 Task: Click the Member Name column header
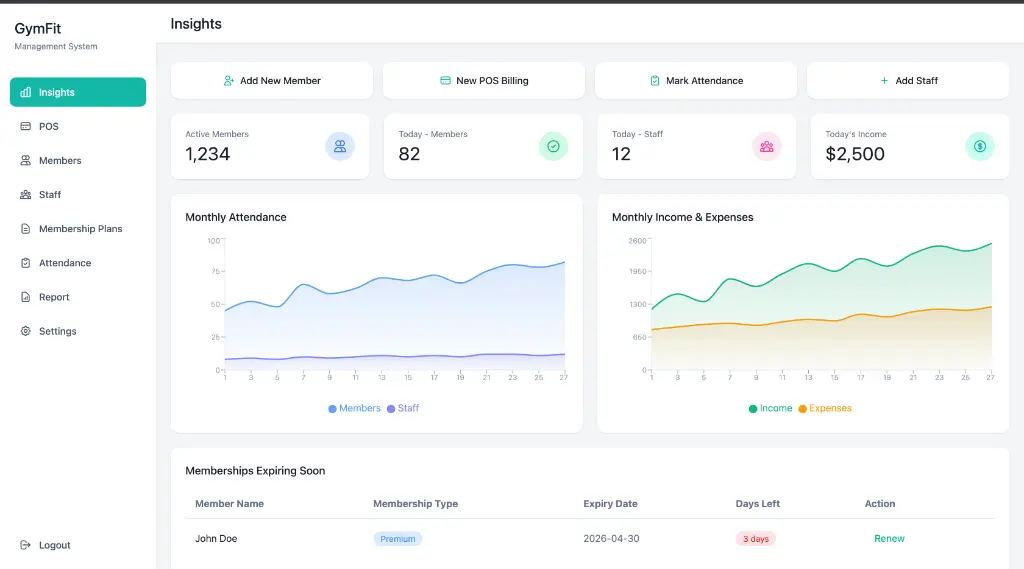pos(229,504)
